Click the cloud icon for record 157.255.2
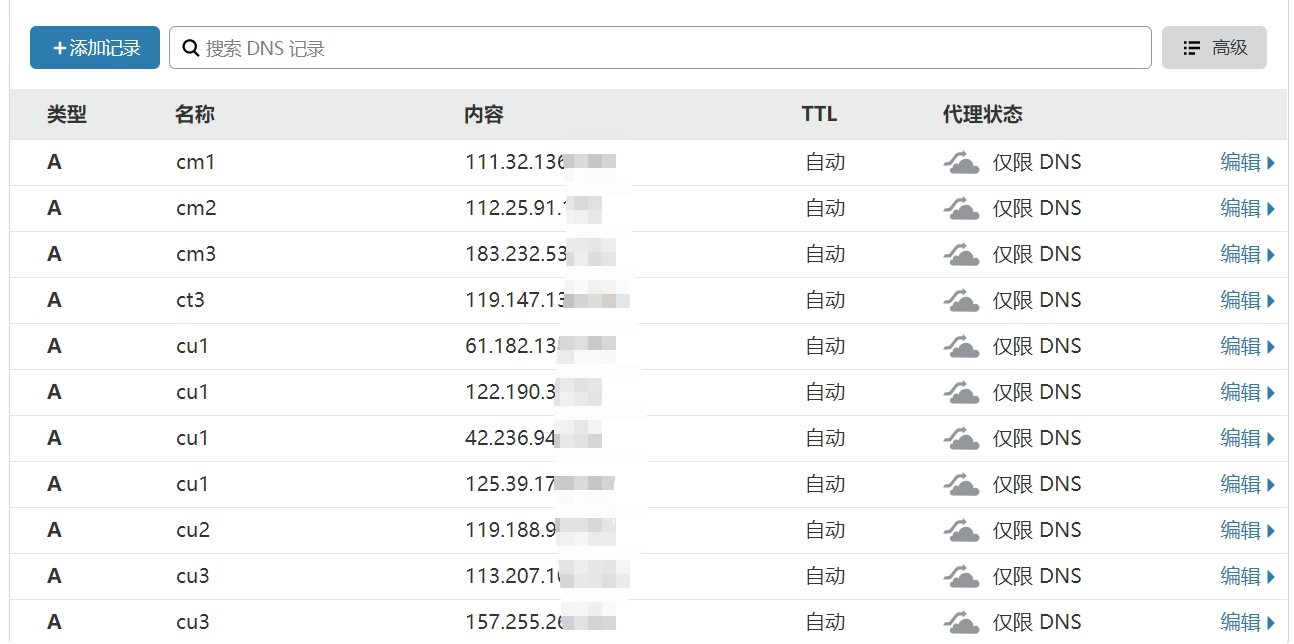The width and height of the screenshot is (1294, 644). click(961, 623)
